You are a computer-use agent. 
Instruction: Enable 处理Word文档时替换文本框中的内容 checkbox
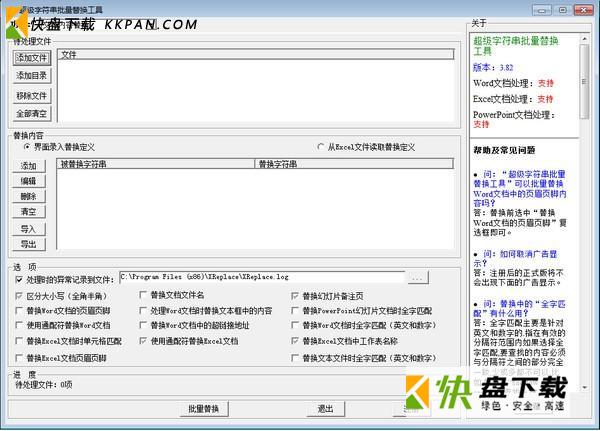pos(143,311)
